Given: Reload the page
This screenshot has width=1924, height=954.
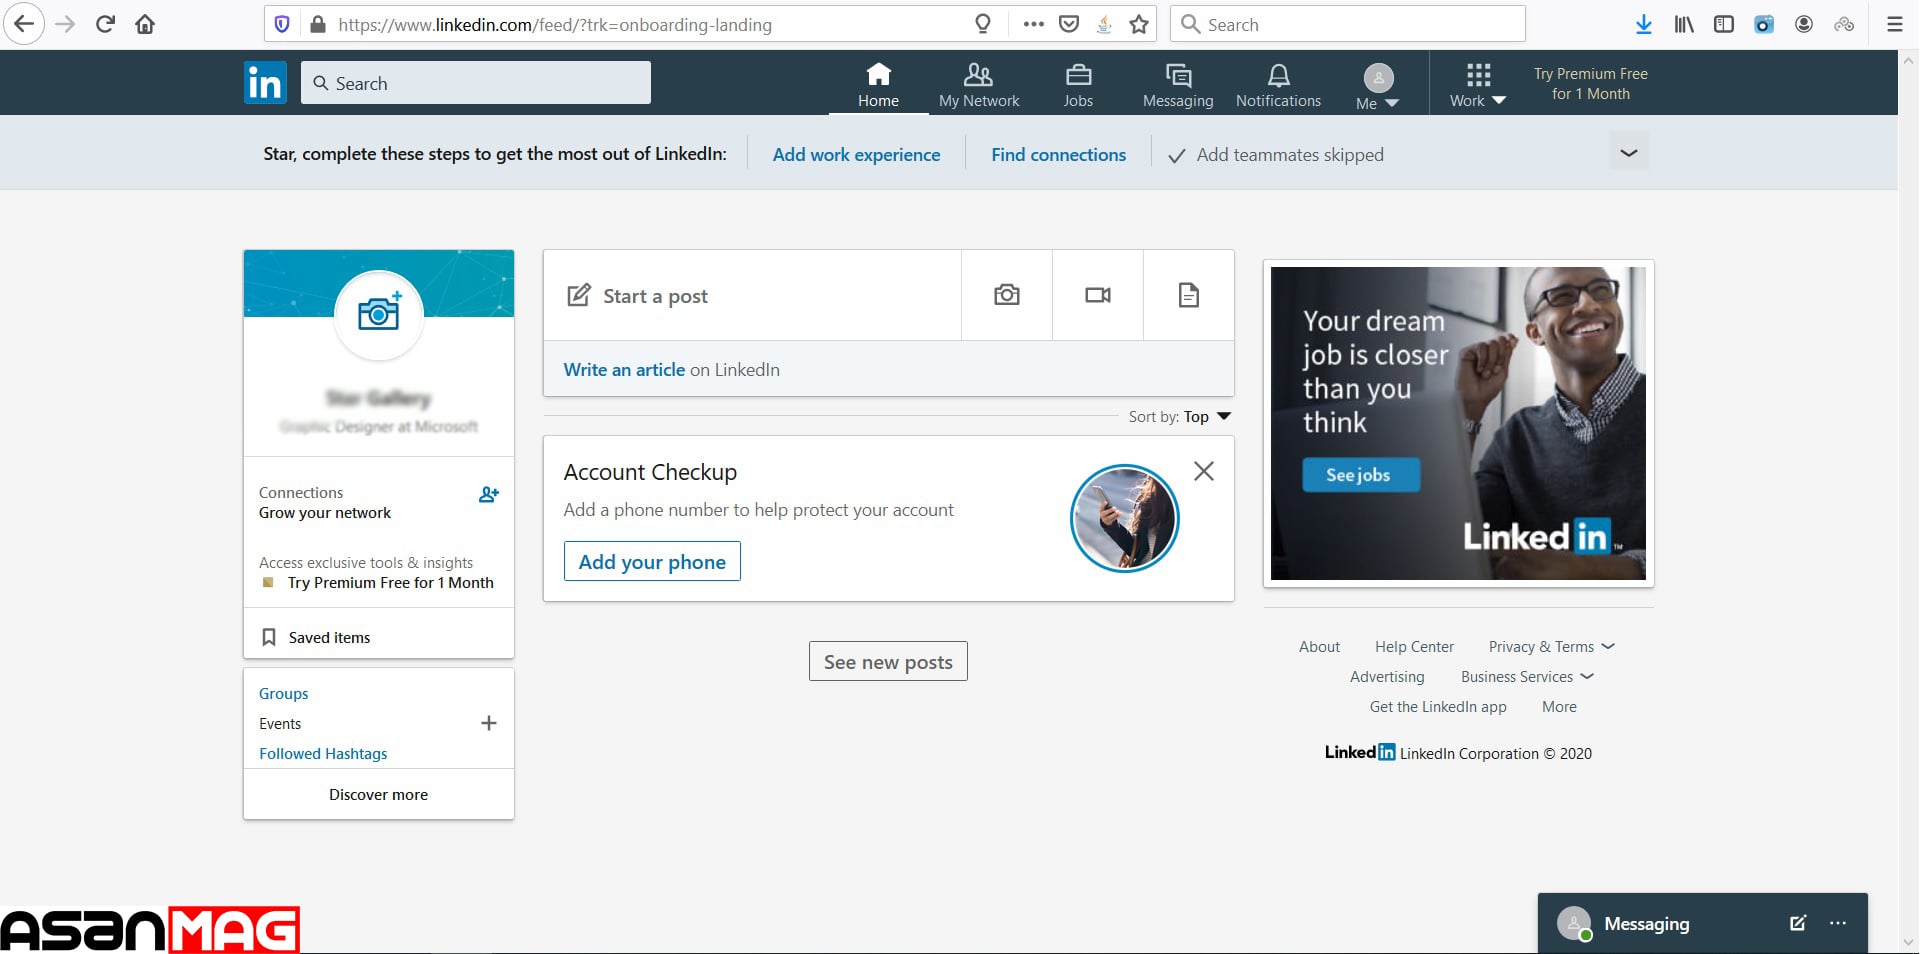Looking at the screenshot, I should coord(105,24).
